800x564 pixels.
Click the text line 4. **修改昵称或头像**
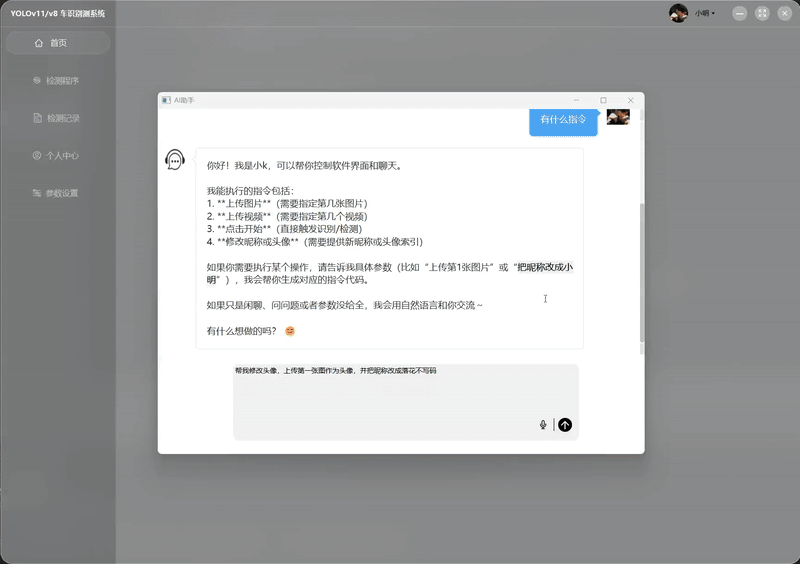(x=315, y=241)
